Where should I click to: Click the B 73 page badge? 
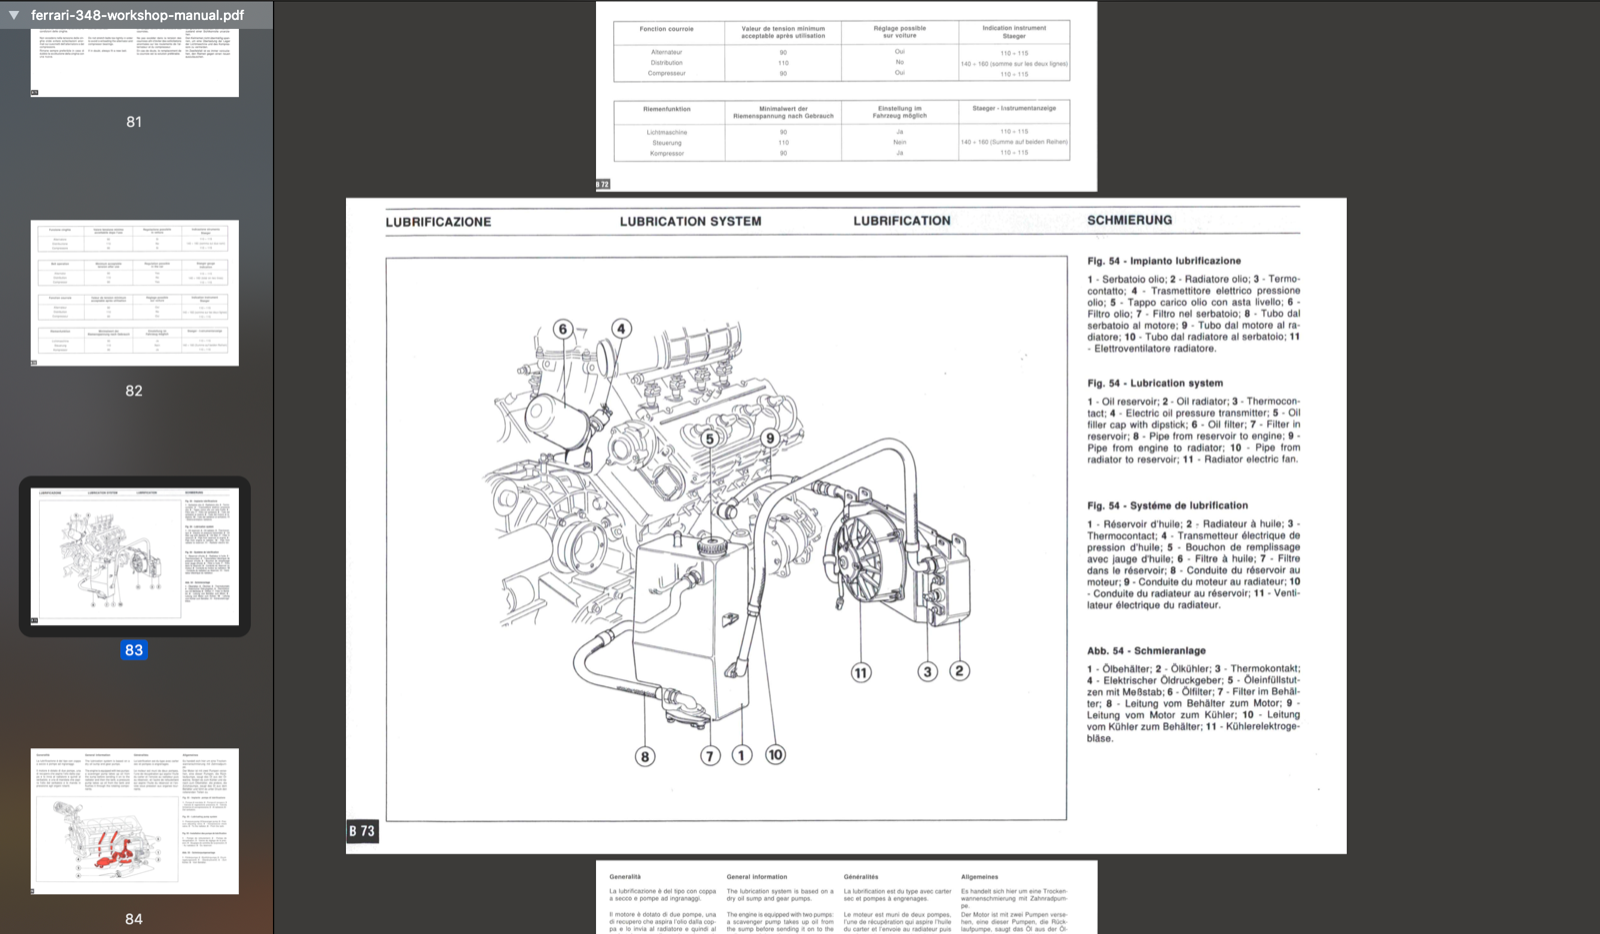(x=362, y=831)
